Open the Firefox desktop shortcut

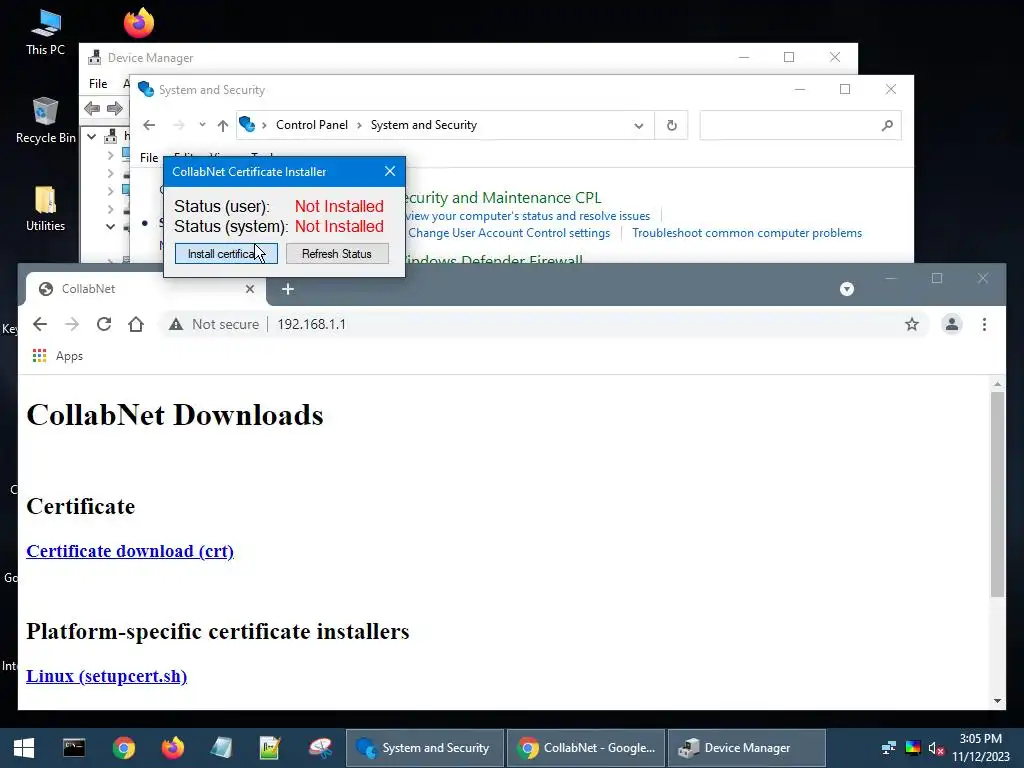pos(138,23)
